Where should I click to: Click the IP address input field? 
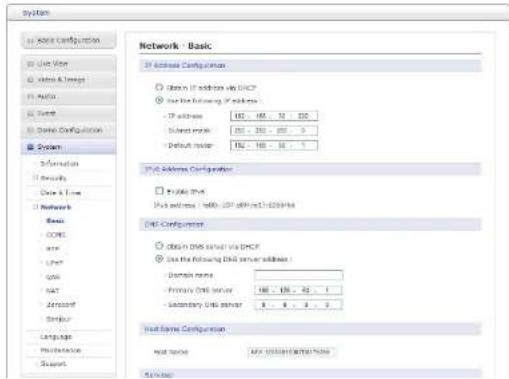pos(274,116)
